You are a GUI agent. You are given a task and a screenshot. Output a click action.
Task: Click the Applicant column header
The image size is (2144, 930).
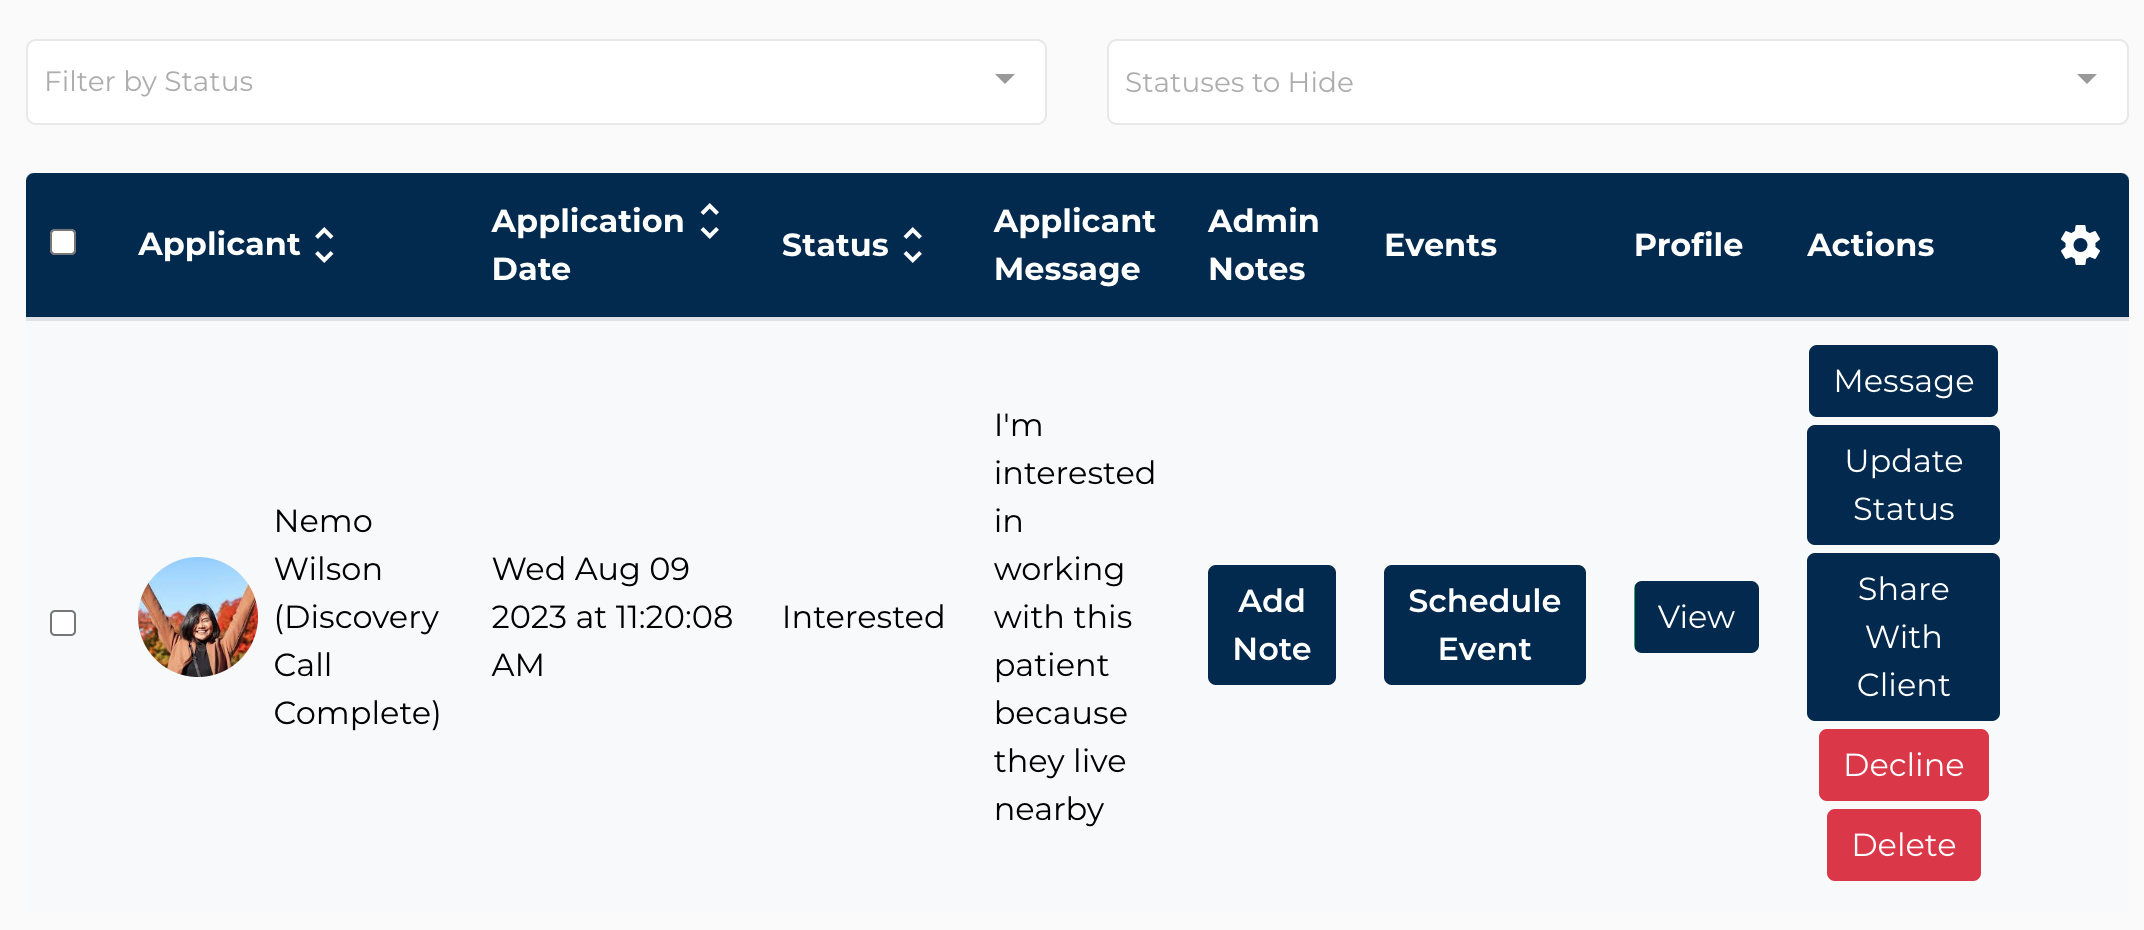tap(219, 245)
